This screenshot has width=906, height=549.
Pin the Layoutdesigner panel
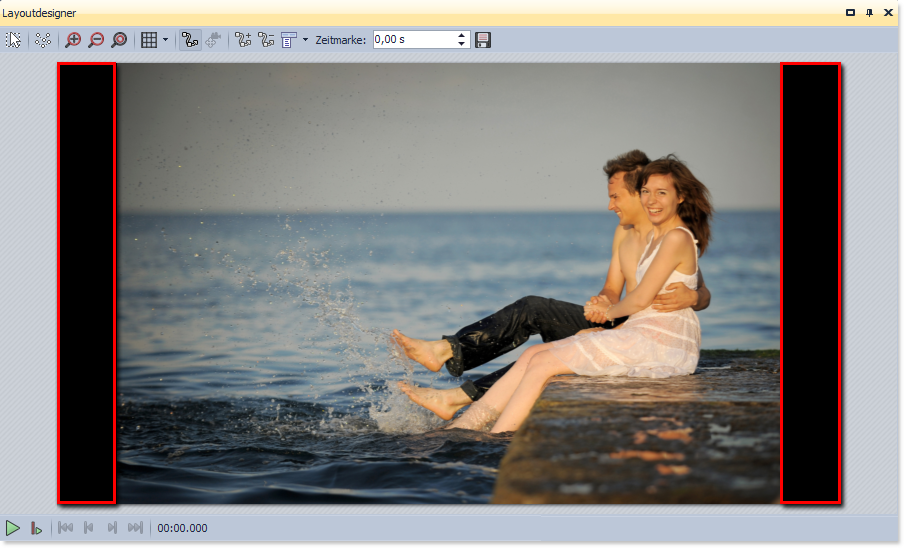pyautogui.click(x=869, y=12)
